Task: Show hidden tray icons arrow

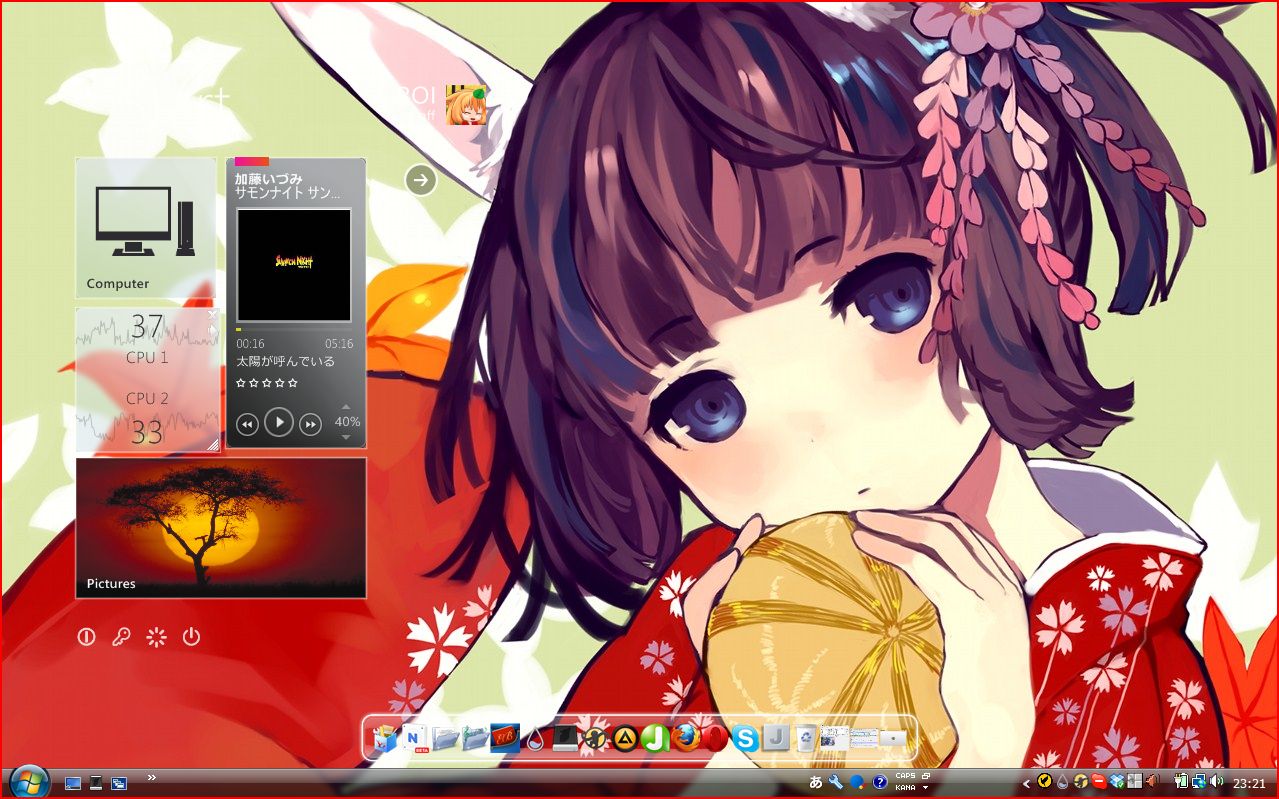Action: click(1026, 783)
